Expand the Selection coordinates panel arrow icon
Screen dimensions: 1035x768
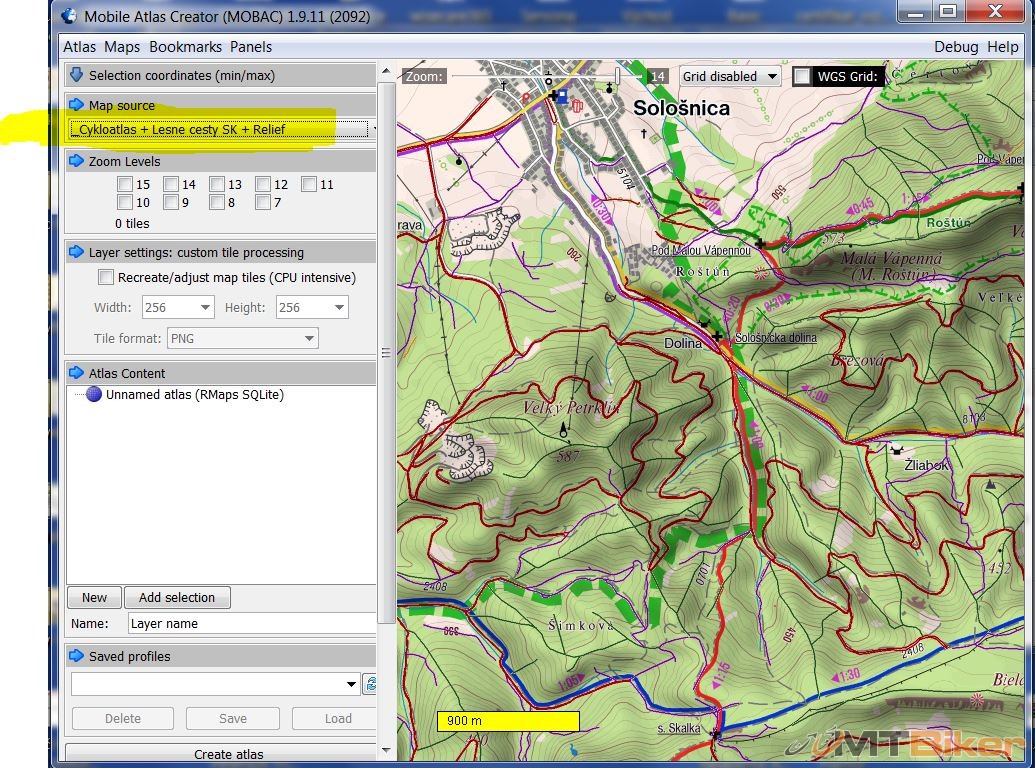pyautogui.click(x=76, y=75)
